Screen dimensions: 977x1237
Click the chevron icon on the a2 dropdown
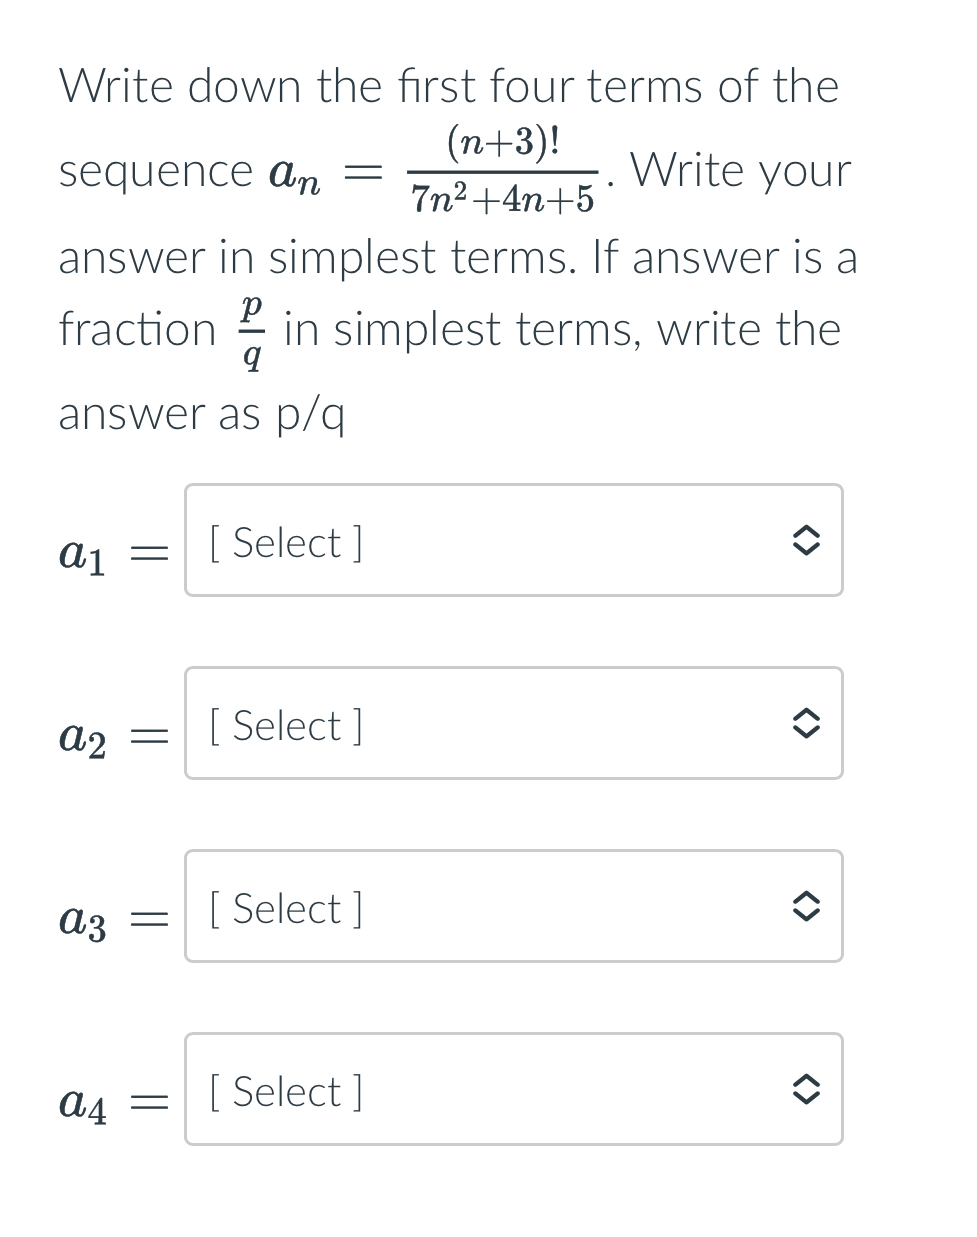tap(808, 723)
